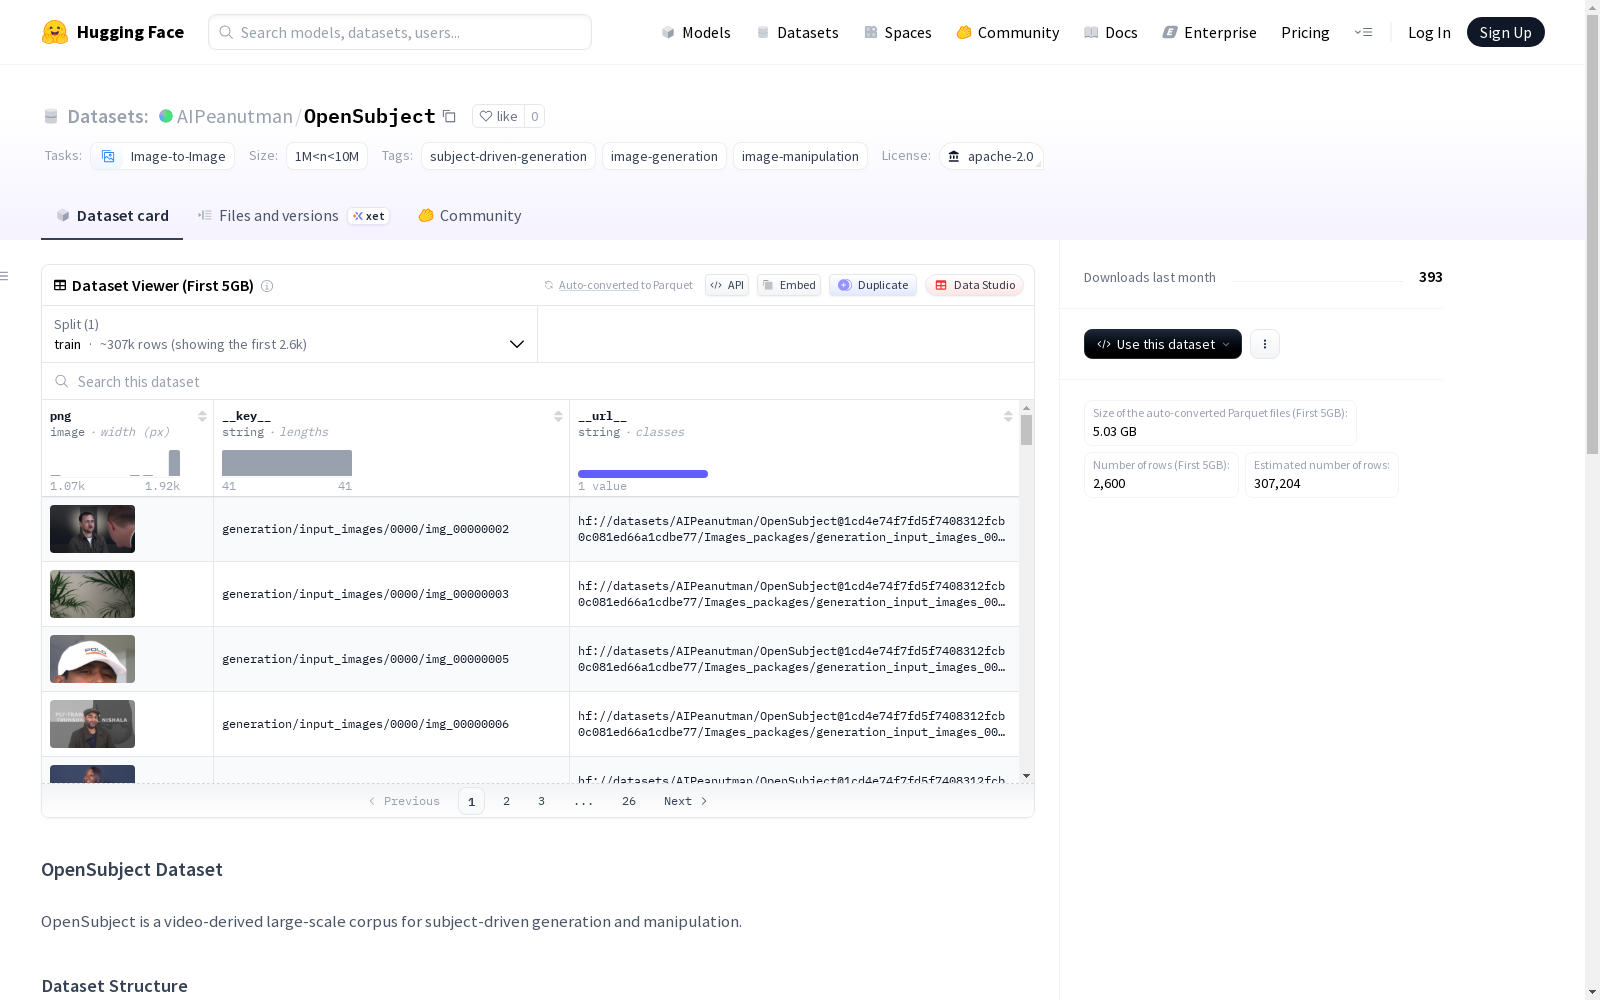Image resolution: width=1600 pixels, height=1000 pixels.
Task: Click the current page 1 button
Action: coord(471,801)
